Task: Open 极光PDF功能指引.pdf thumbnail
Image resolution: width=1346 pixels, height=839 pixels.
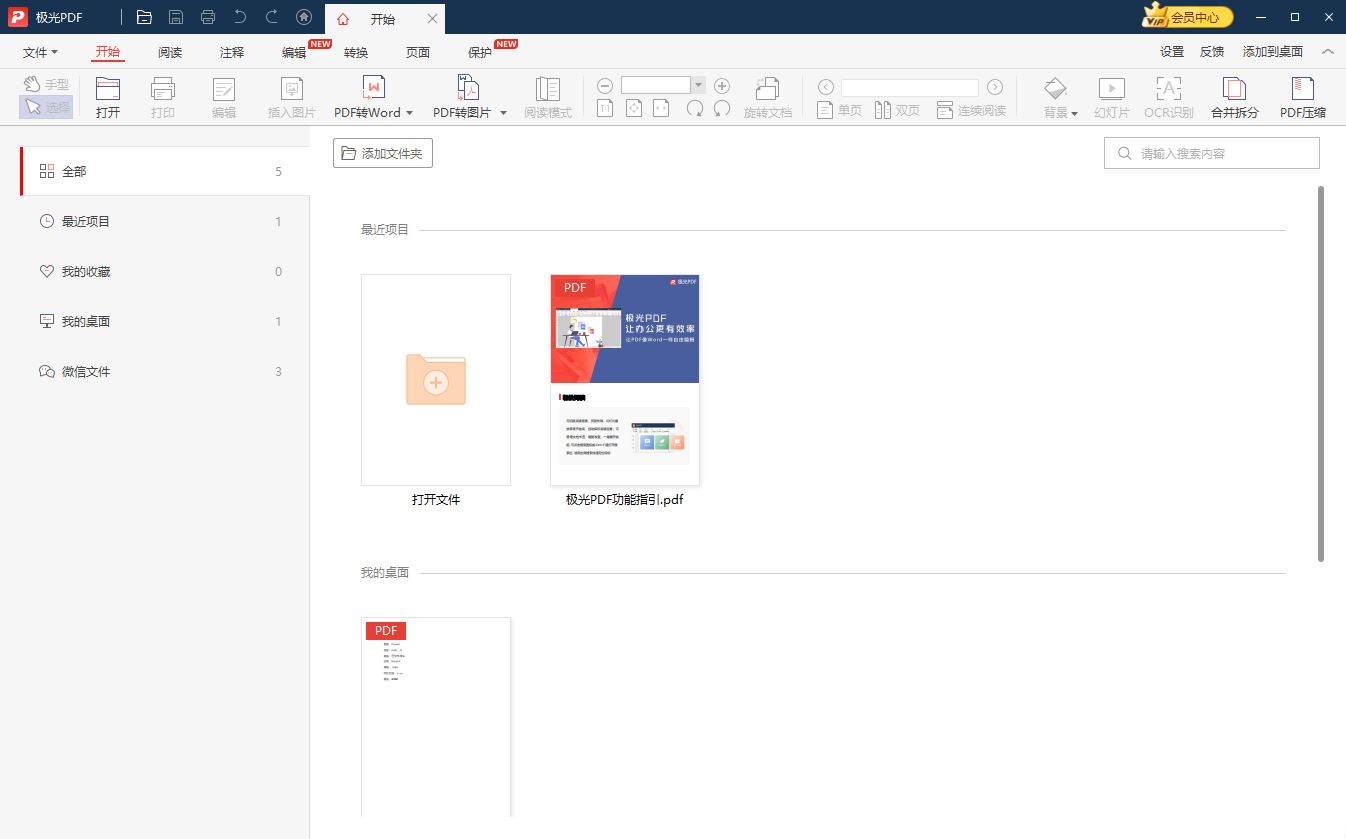Action: pos(625,380)
